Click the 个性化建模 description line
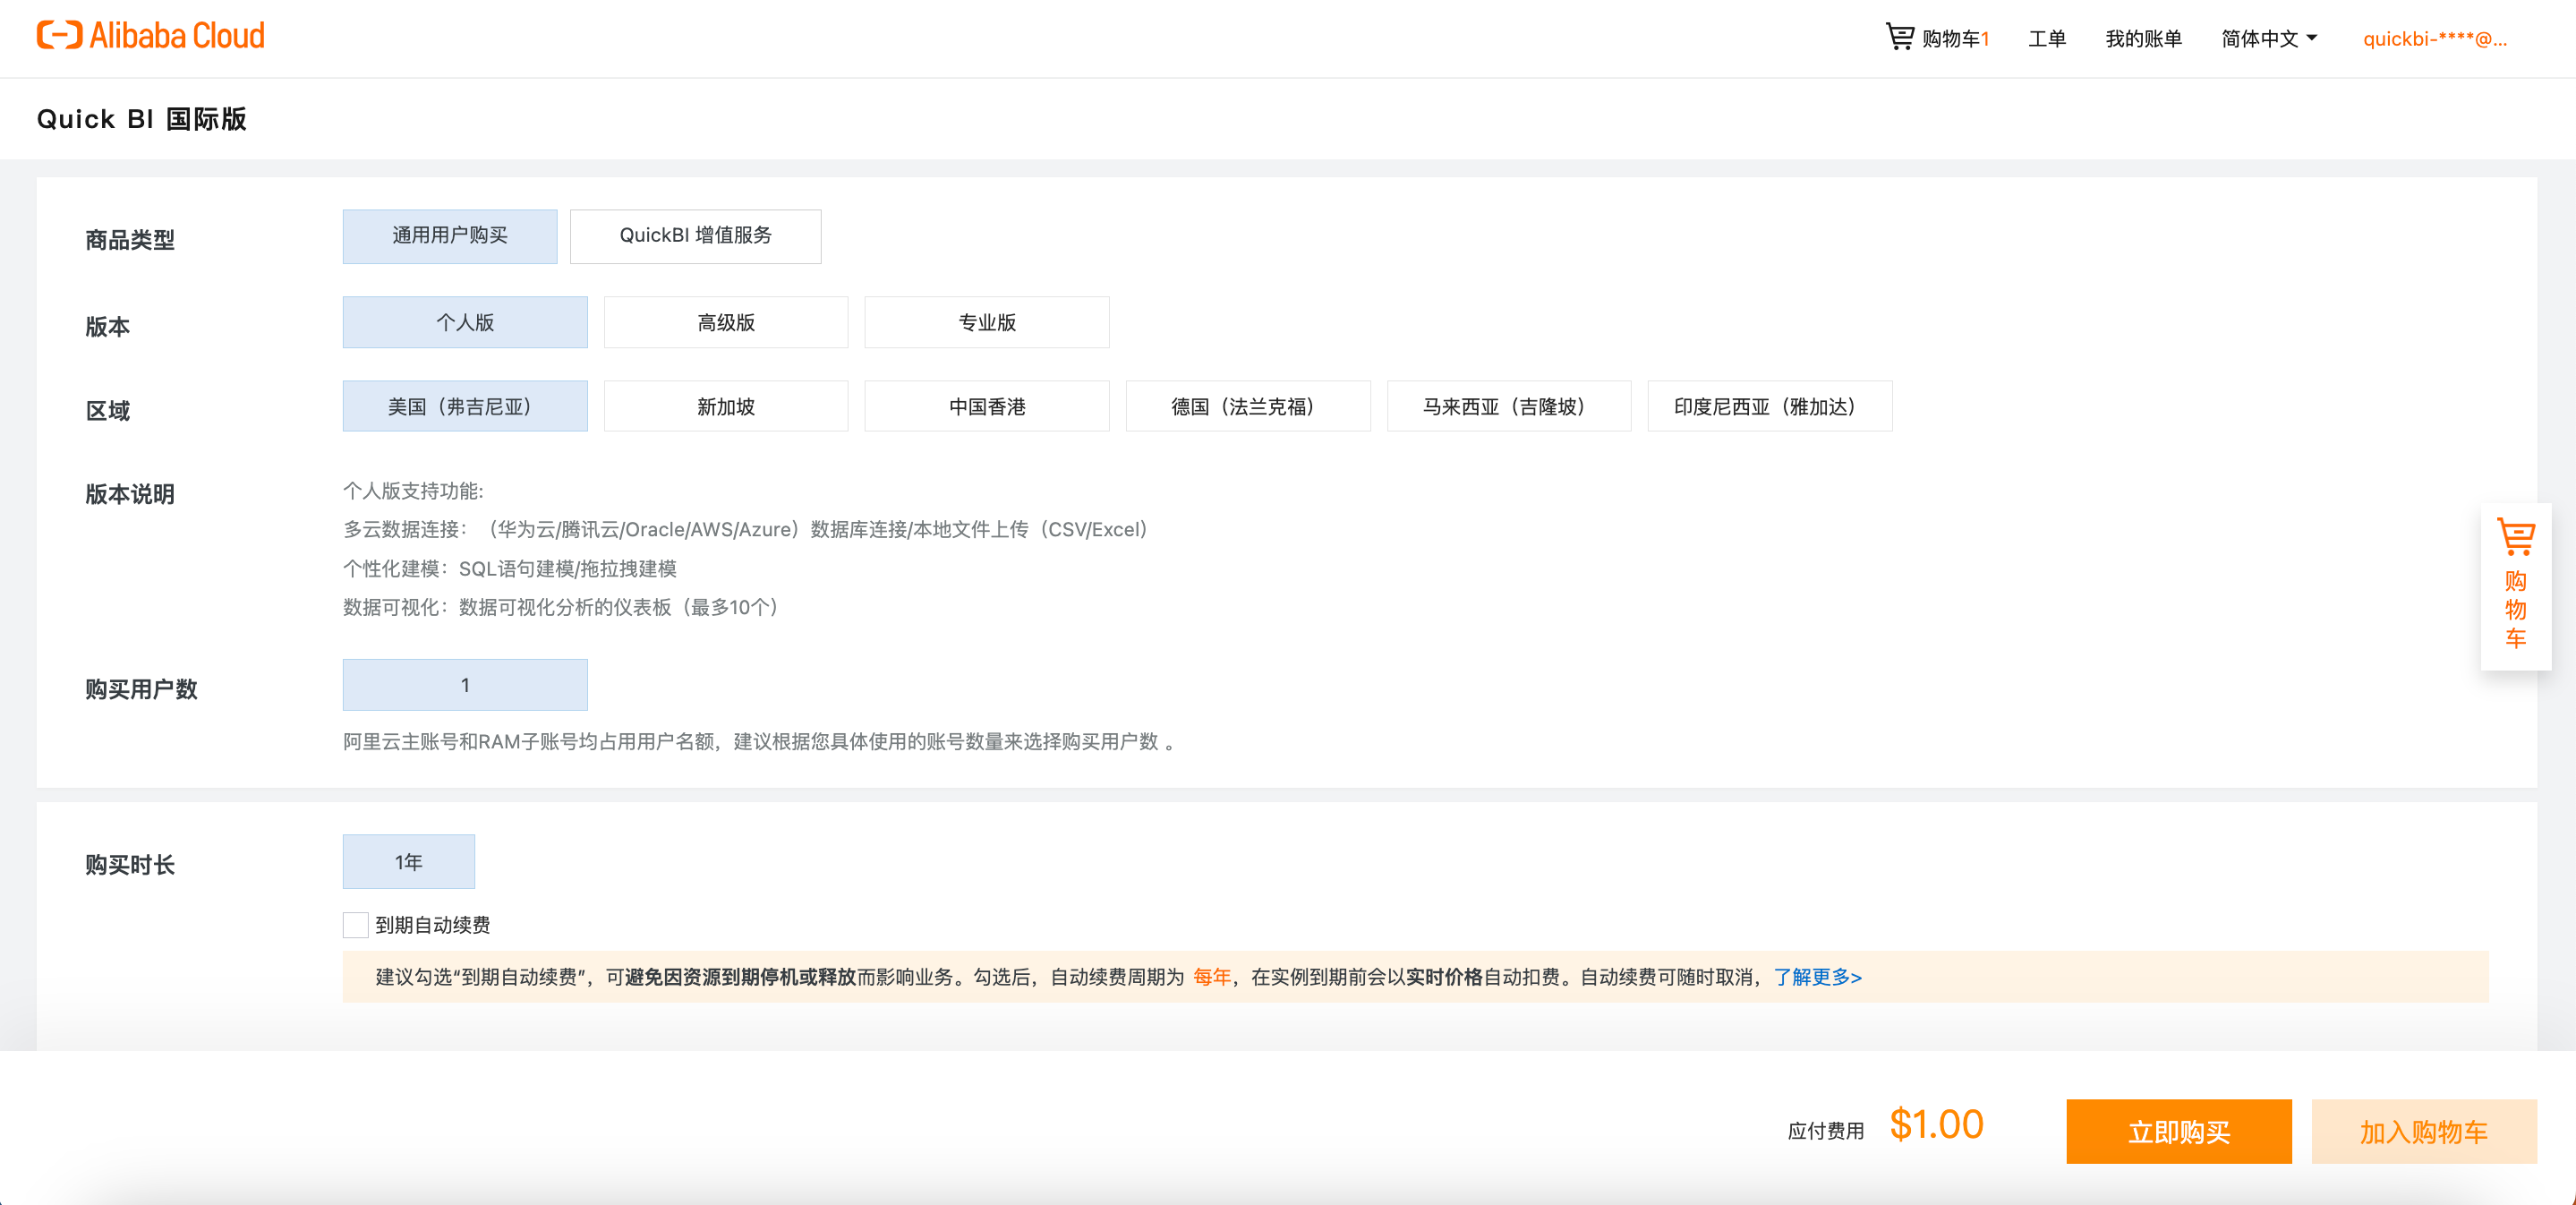 point(510,568)
